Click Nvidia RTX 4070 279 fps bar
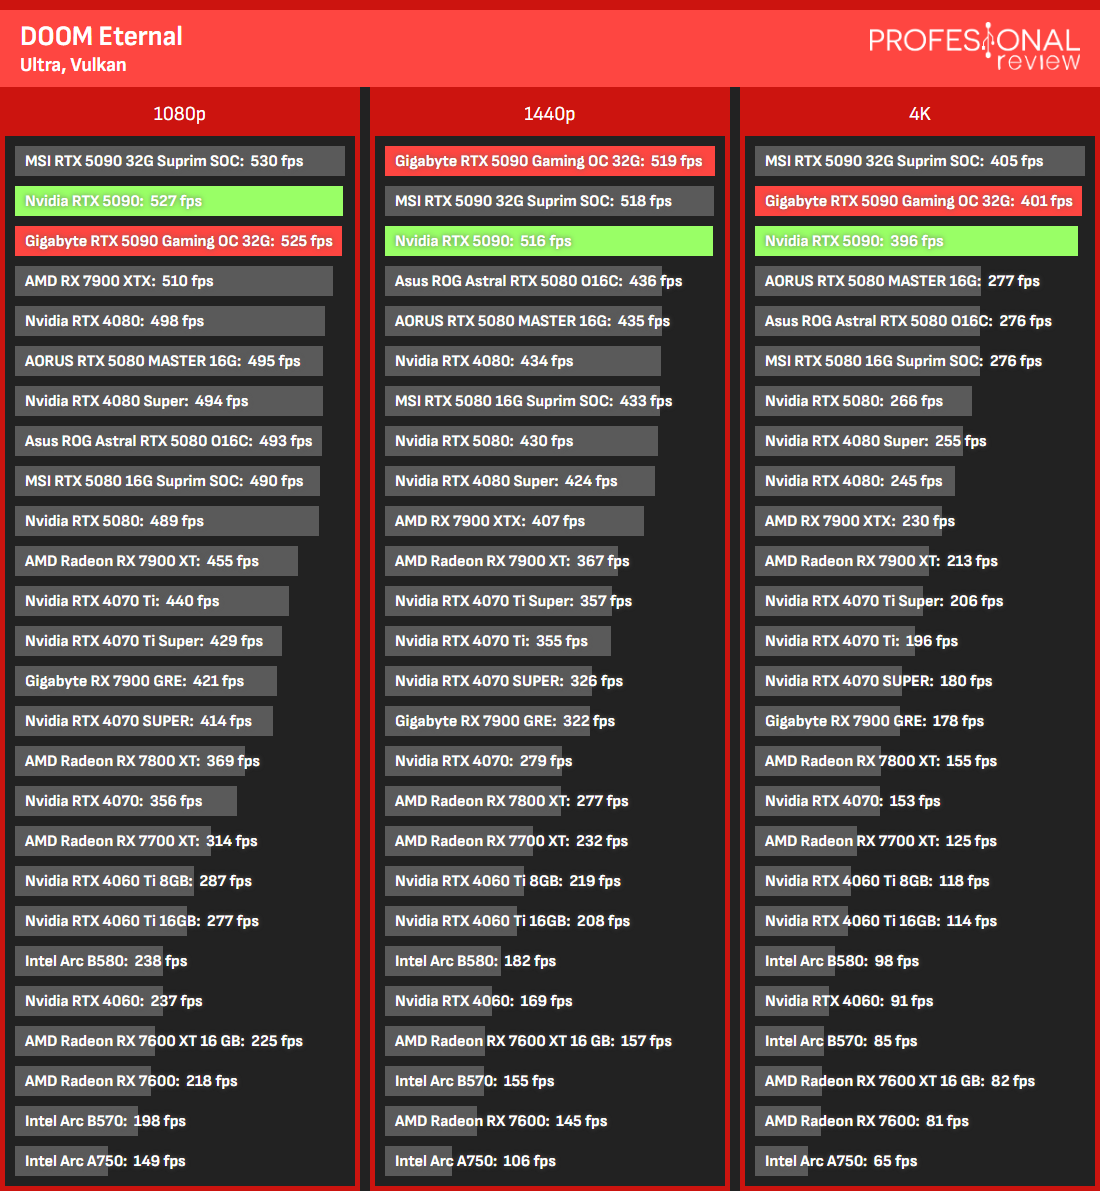1100x1191 pixels. coord(474,761)
